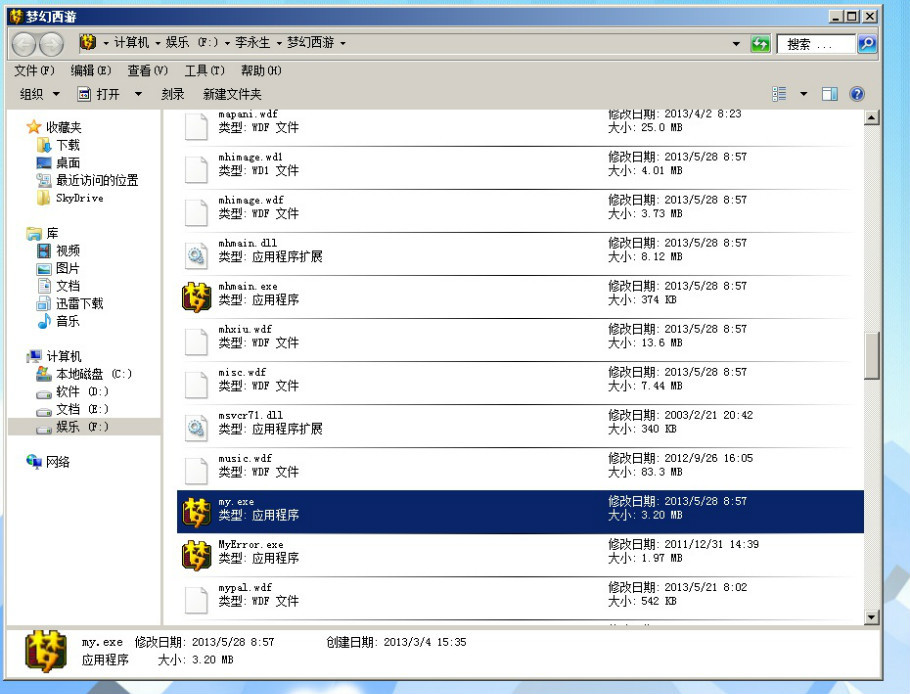
Task: Click the folder icon in the address bar
Action: (88, 42)
